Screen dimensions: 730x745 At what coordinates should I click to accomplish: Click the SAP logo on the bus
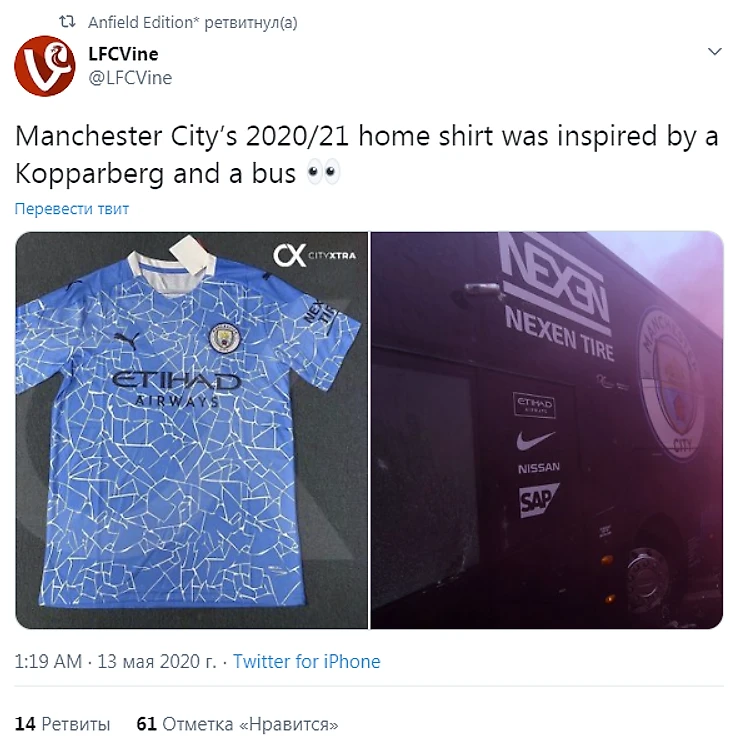pyautogui.click(x=538, y=500)
